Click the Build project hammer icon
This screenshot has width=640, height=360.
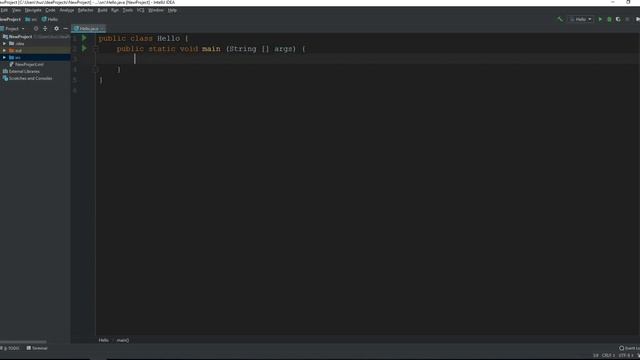[560, 19]
